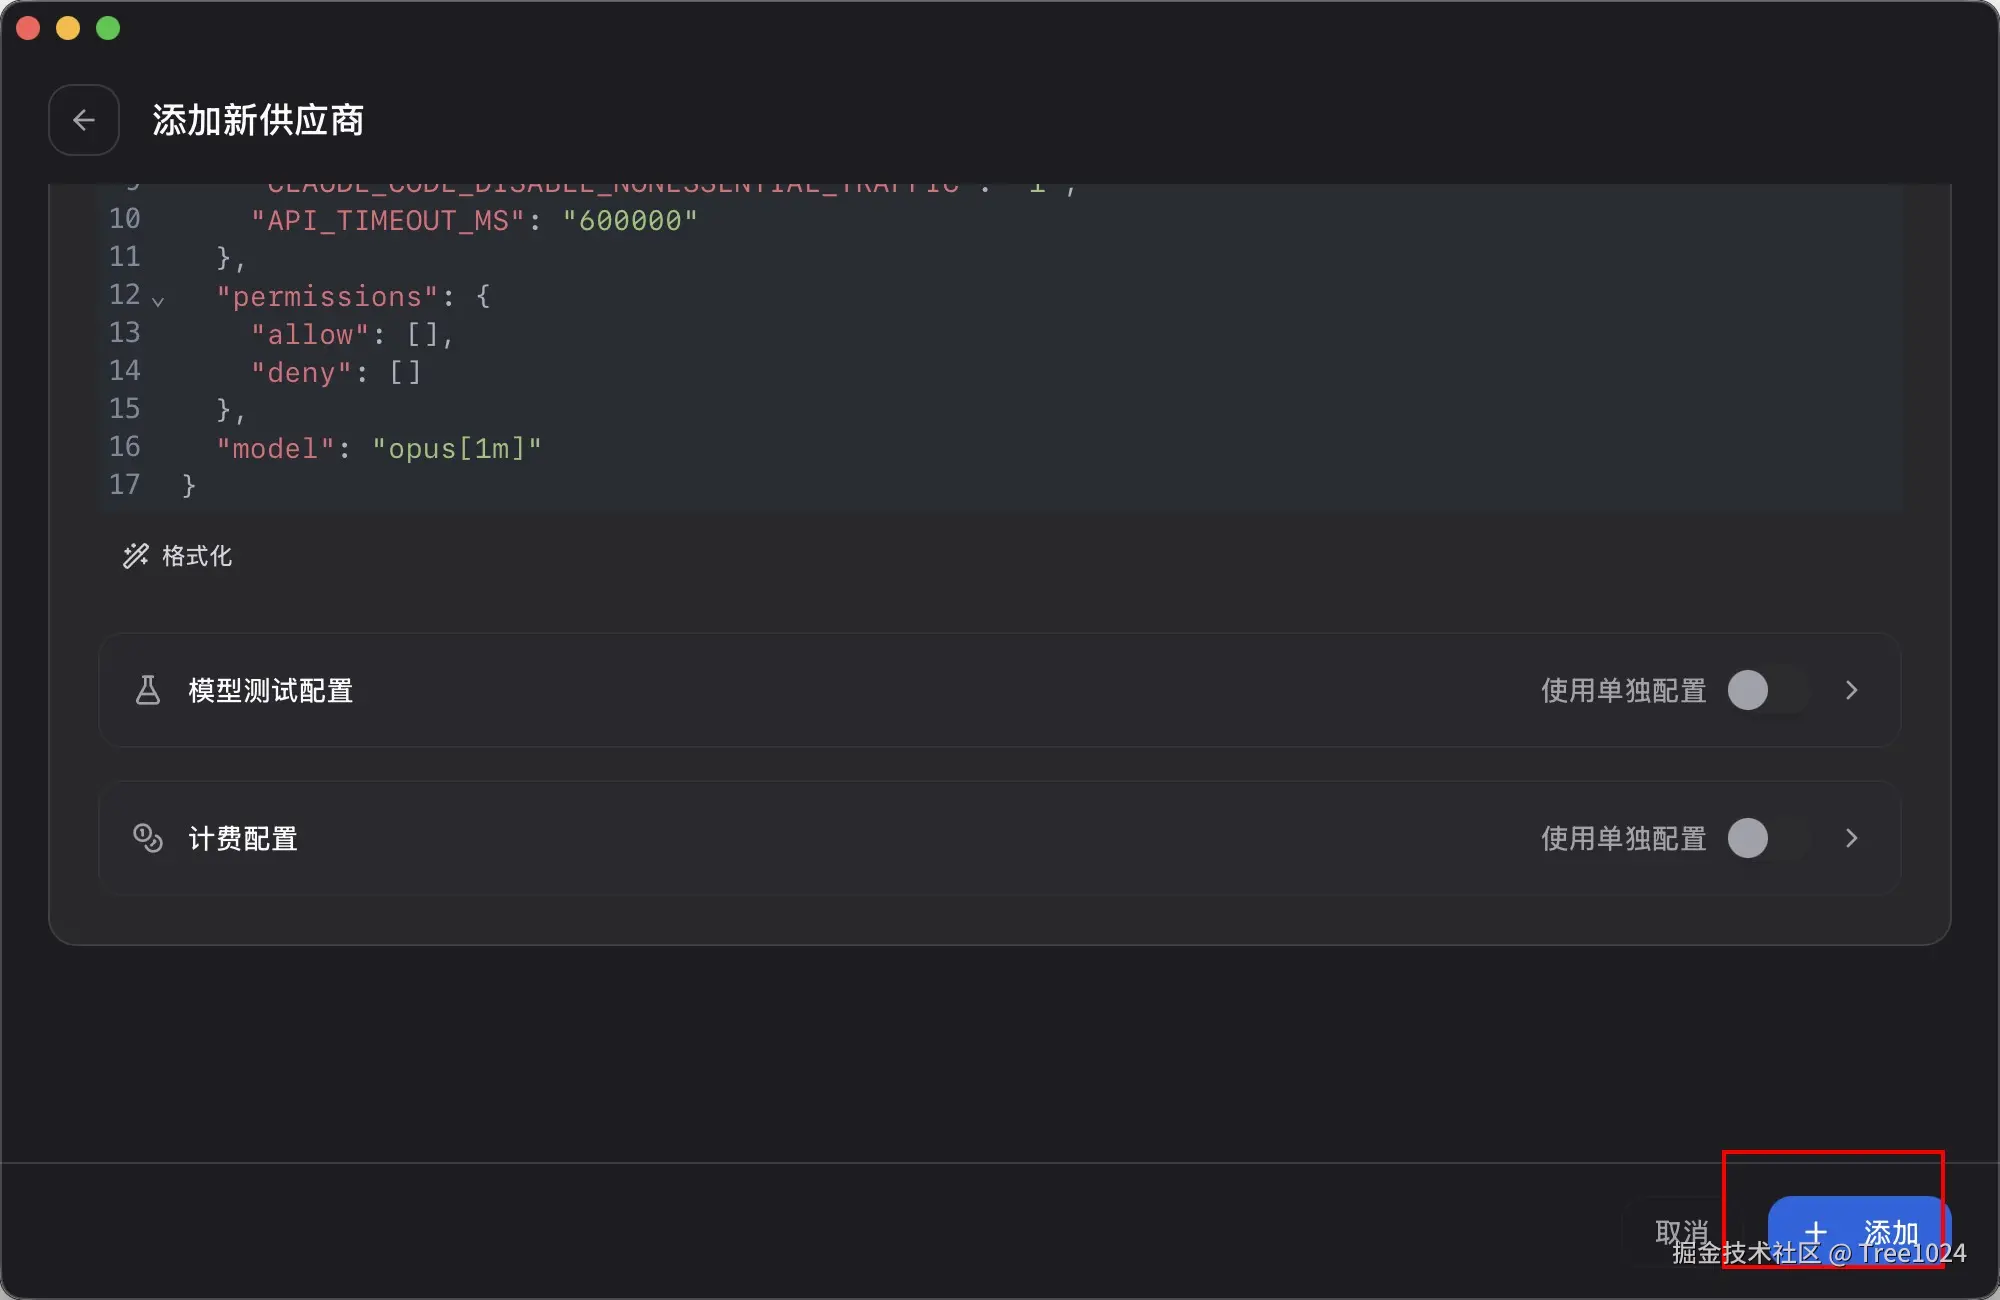Click the magic wand format icon

coord(136,556)
